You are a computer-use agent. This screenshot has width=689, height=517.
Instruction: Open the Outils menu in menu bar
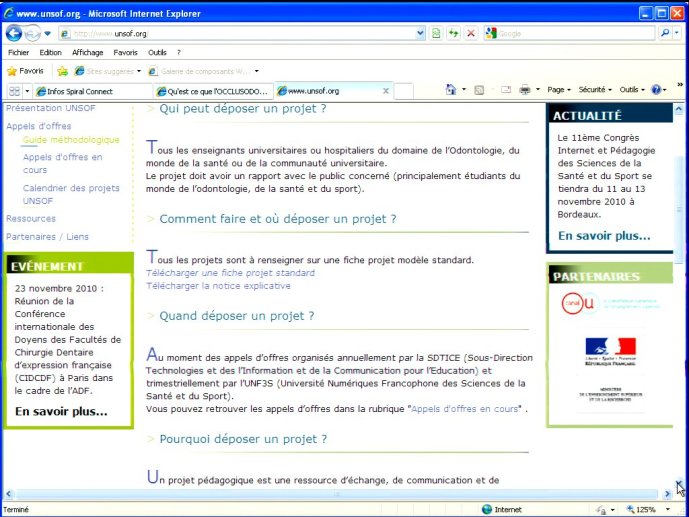(x=157, y=53)
